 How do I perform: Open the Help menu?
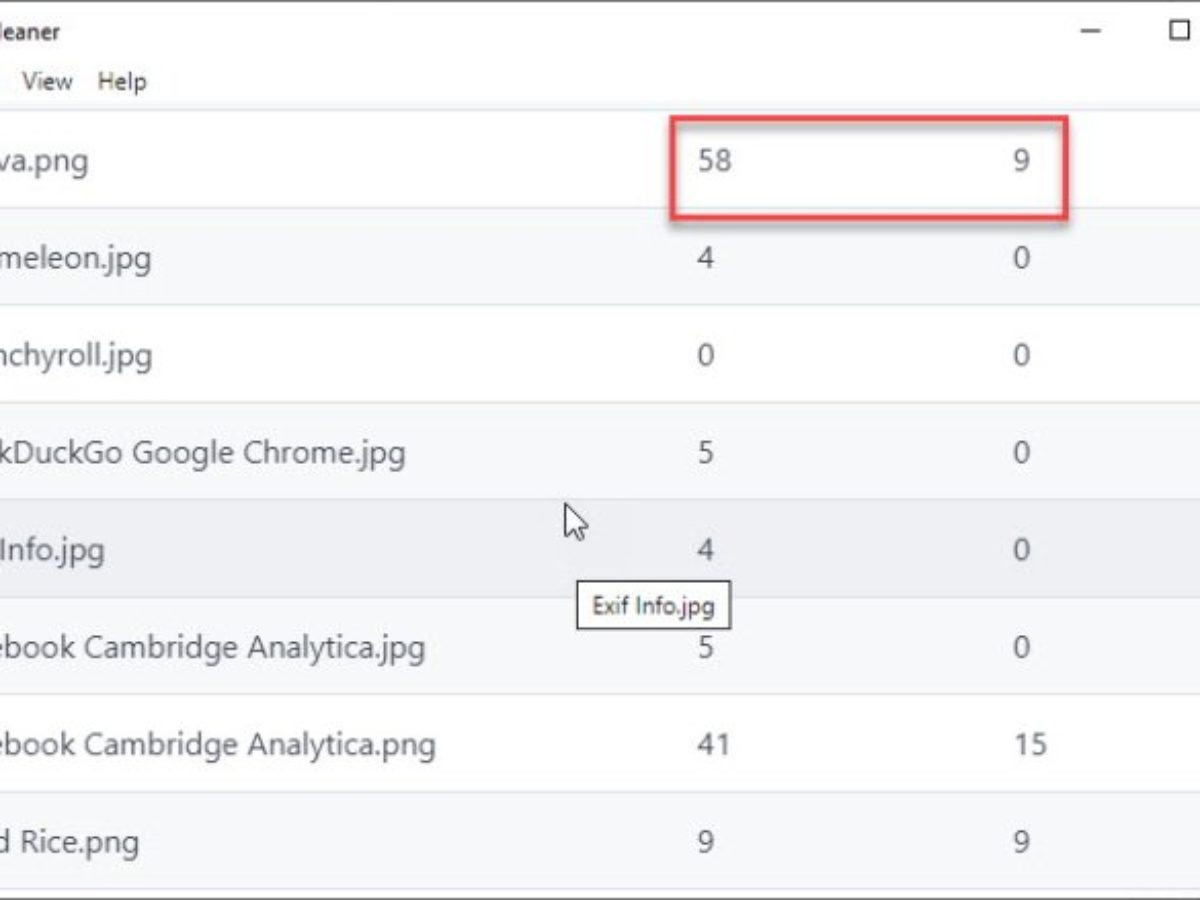point(122,82)
